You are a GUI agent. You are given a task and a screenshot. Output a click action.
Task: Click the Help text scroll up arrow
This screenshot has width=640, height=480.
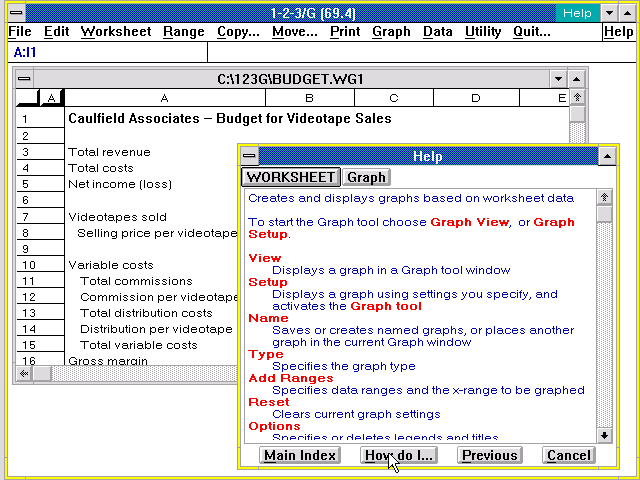(x=604, y=198)
